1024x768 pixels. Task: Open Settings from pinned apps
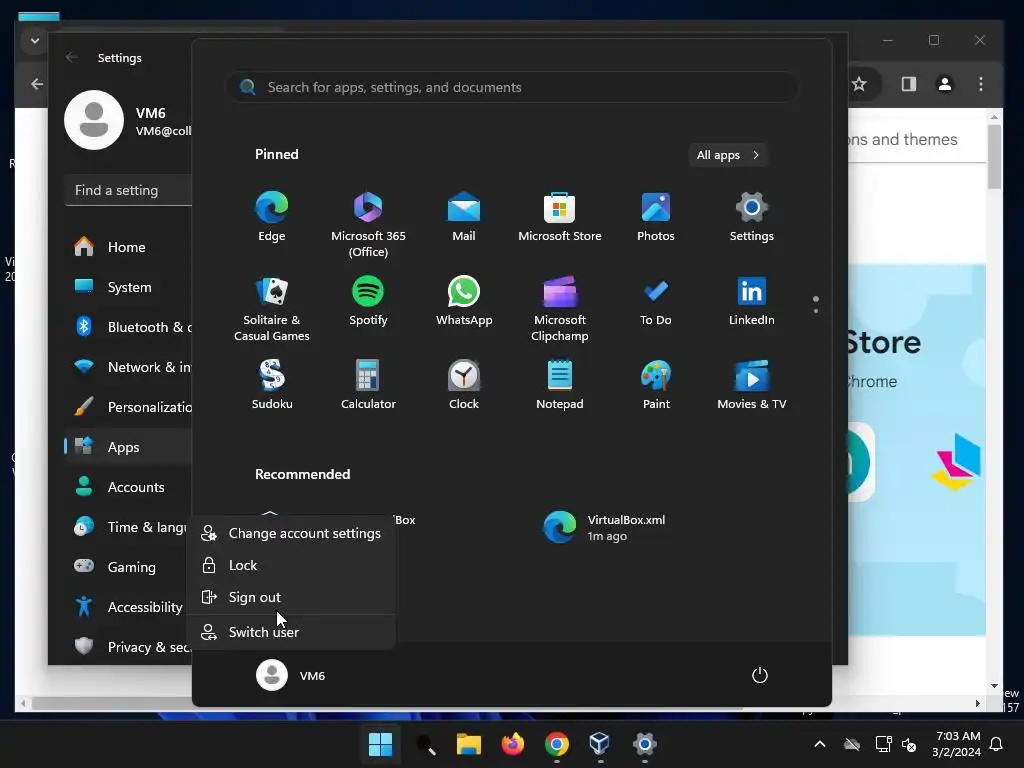pos(752,217)
